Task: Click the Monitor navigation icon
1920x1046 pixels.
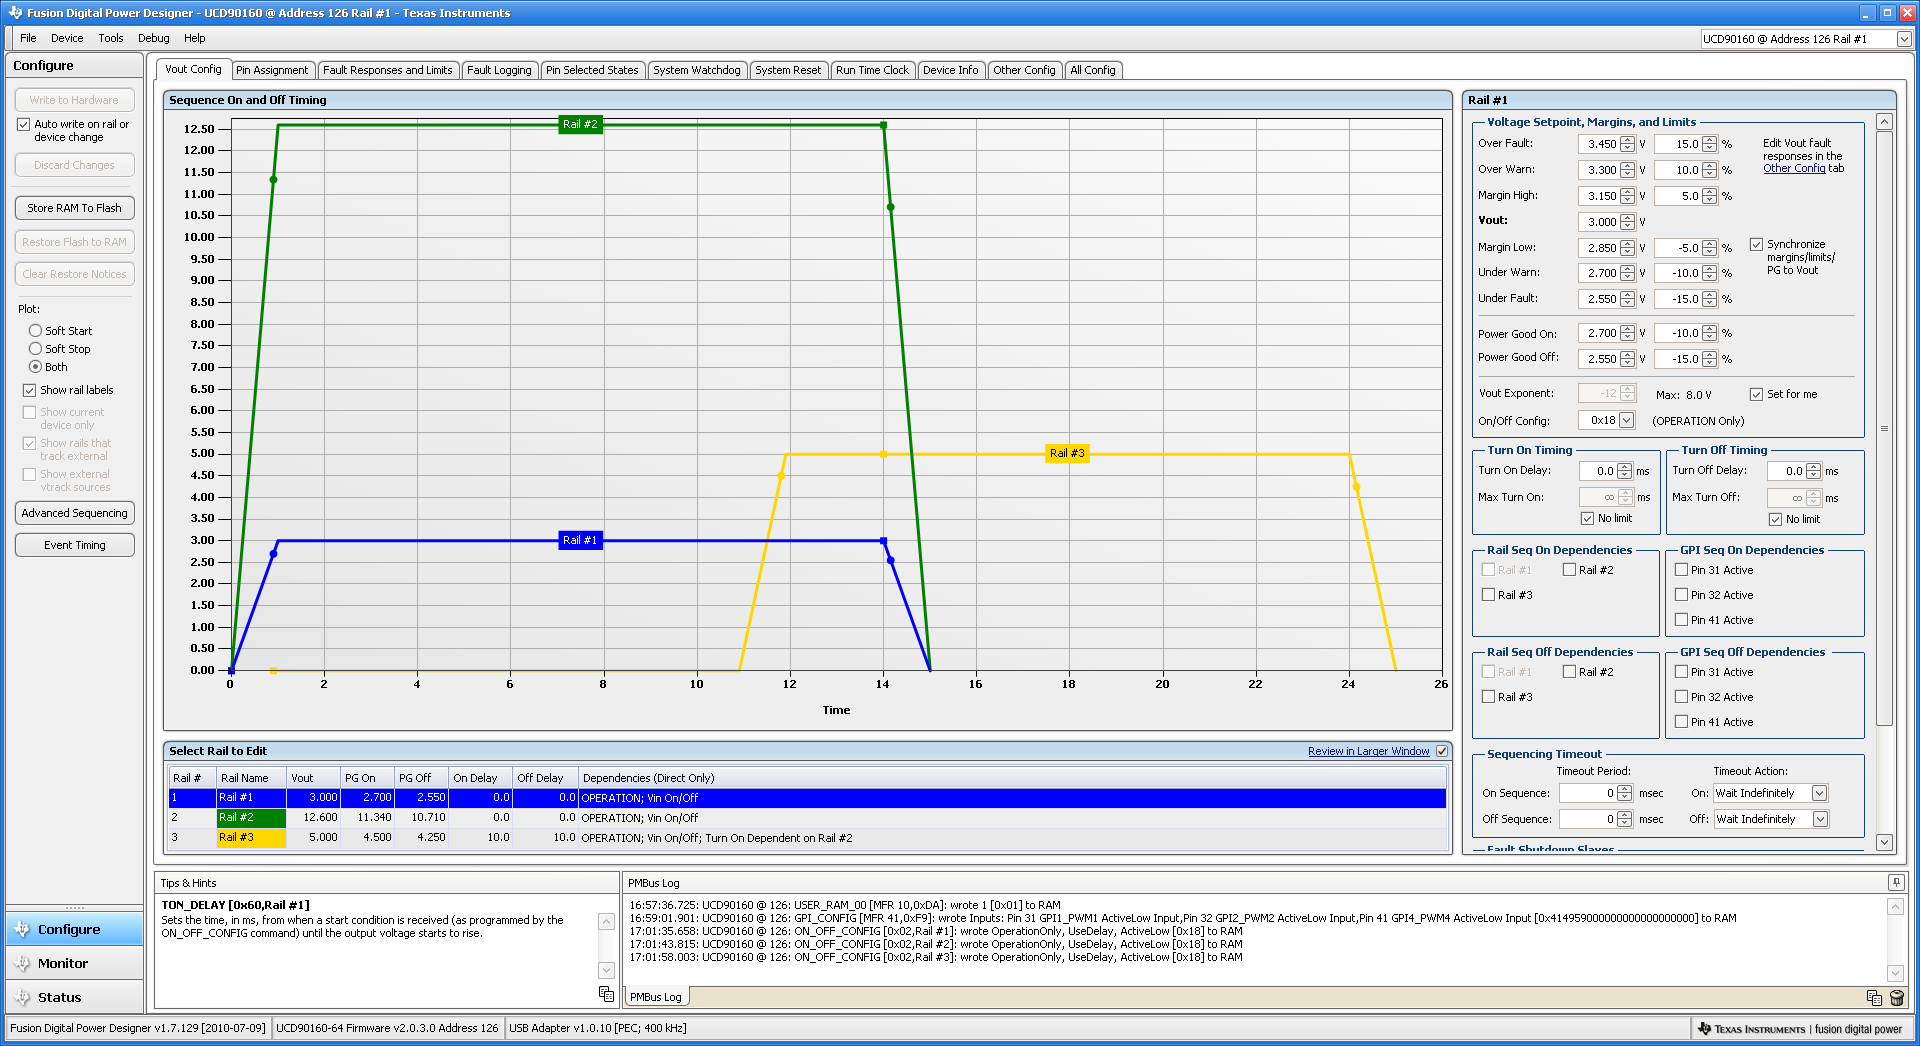Action: (x=23, y=963)
